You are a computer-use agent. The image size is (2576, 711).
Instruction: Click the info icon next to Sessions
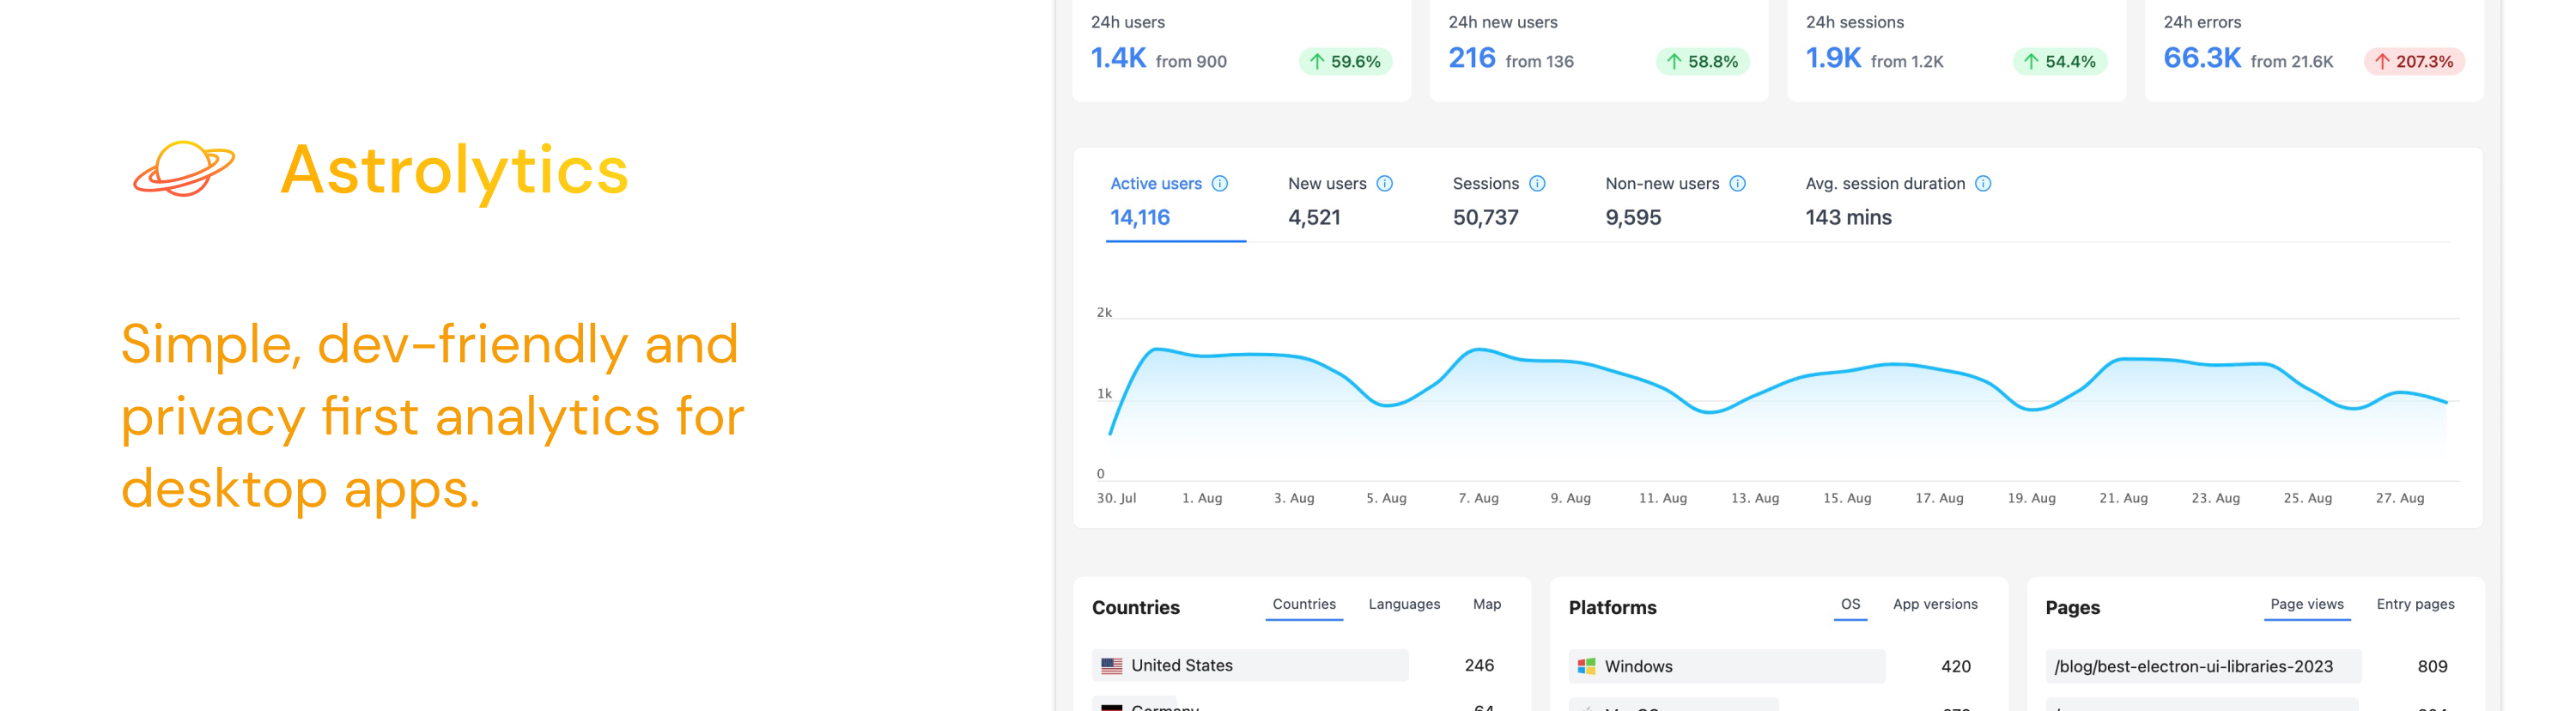[x=1537, y=183]
